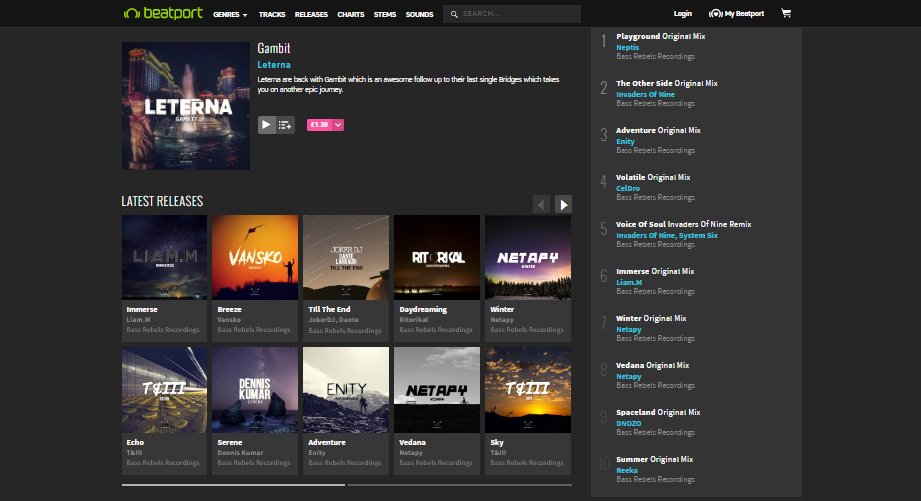The image size is (921, 501).
Task: Play the Gambit release
Action: [266, 125]
